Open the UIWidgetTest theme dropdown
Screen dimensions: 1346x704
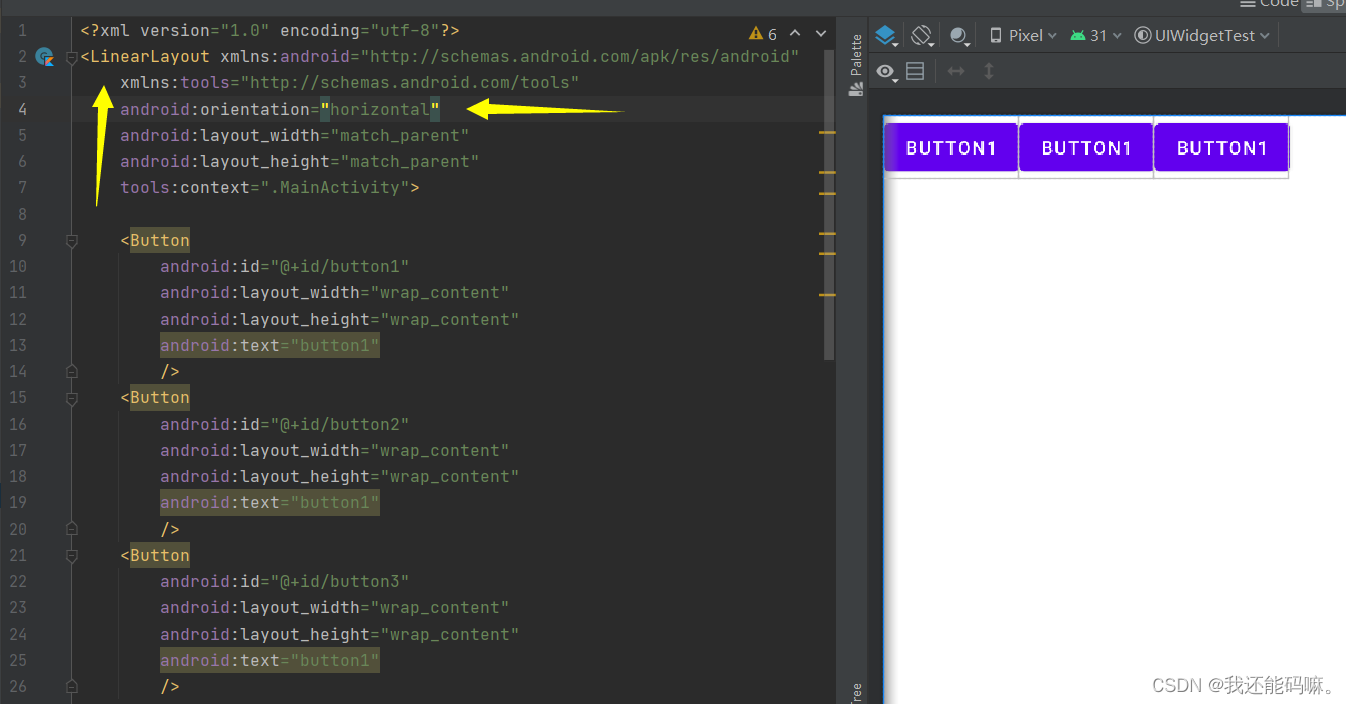tap(1203, 36)
